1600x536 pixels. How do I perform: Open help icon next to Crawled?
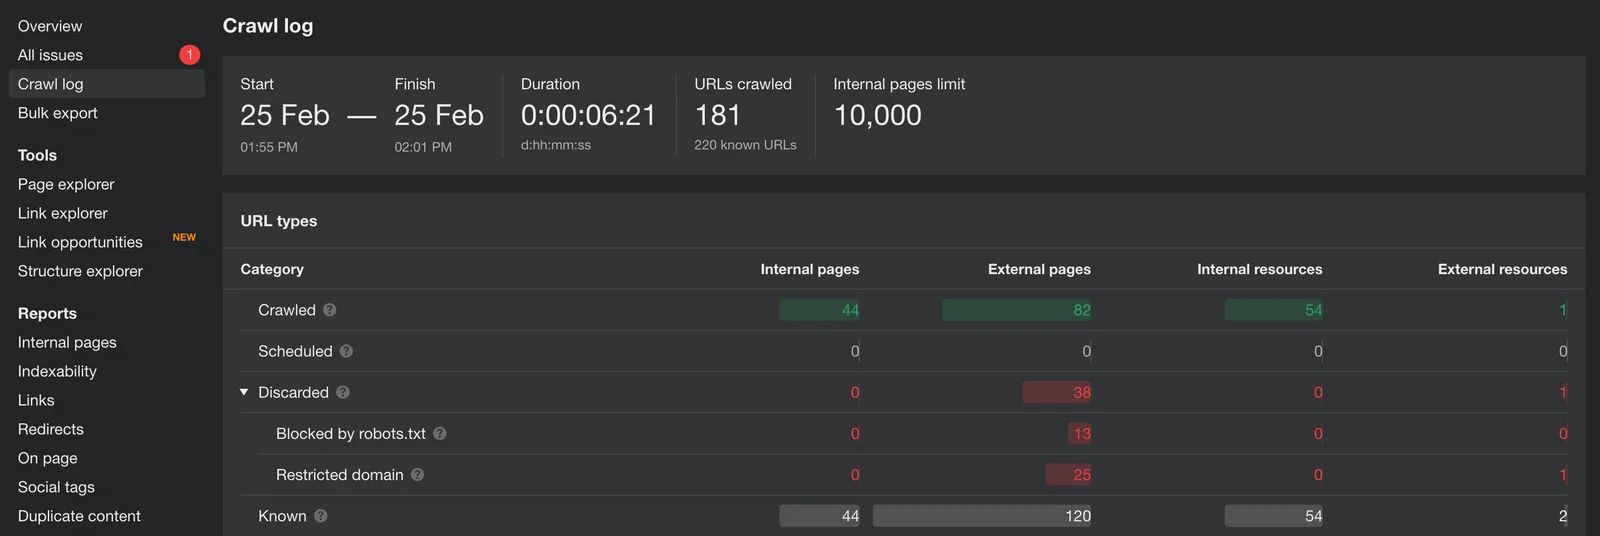coord(329,310)
